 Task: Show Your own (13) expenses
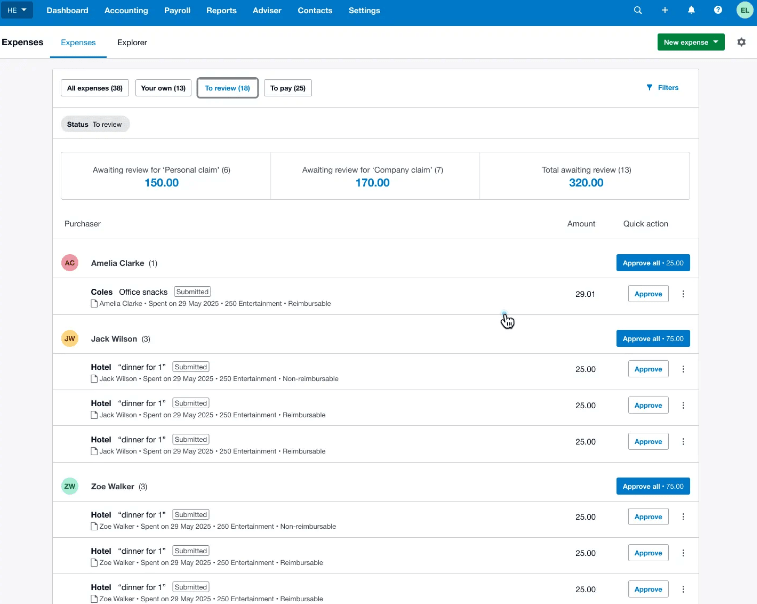click(163, 88)
